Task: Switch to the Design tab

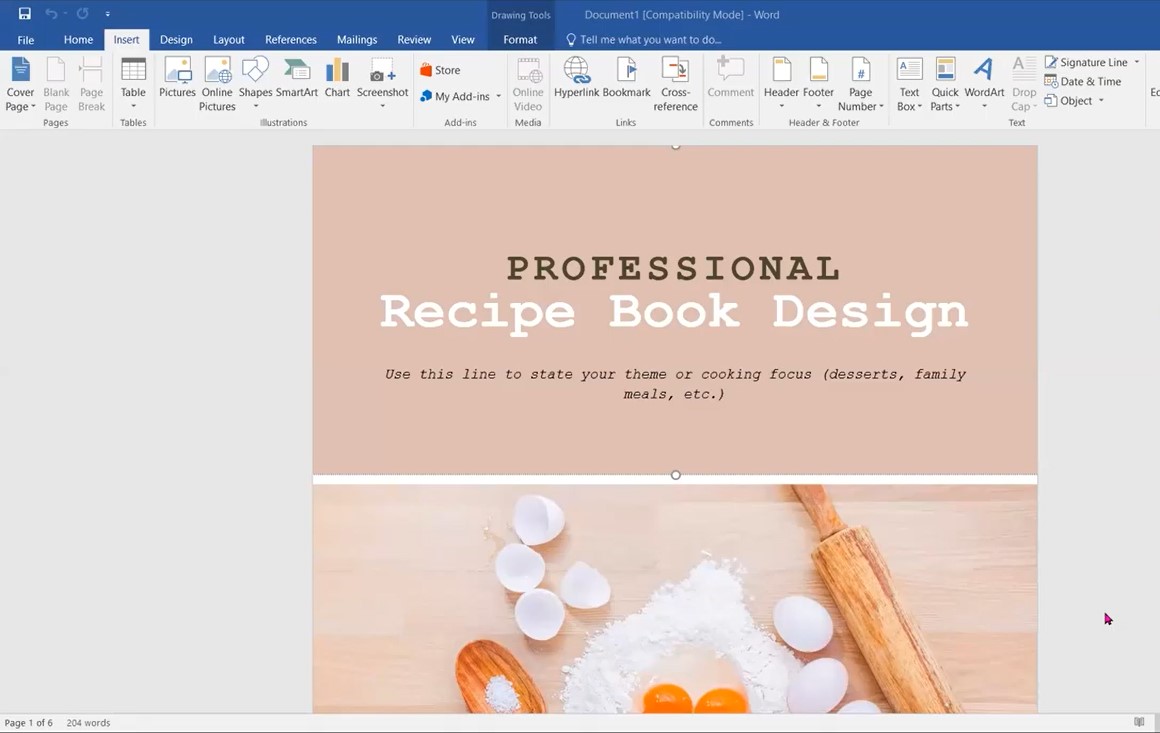Action: [176, 40]
